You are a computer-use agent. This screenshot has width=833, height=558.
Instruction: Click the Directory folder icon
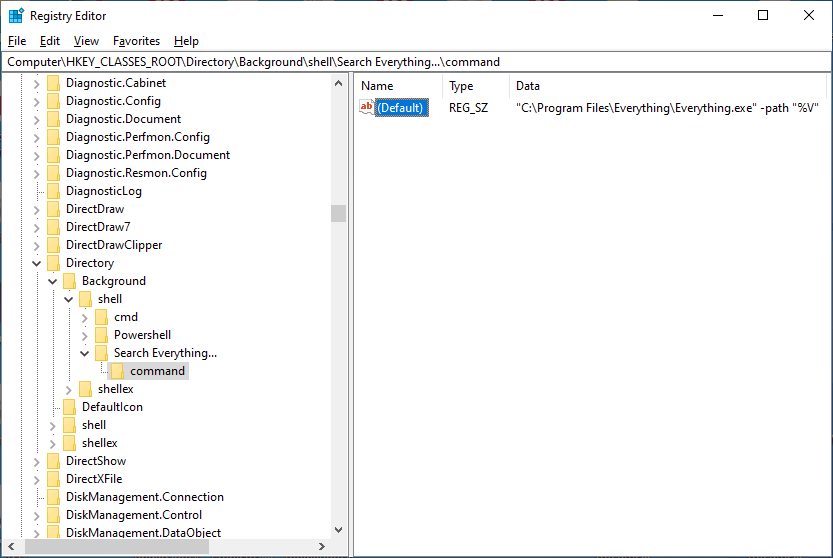tap(53, 263)
